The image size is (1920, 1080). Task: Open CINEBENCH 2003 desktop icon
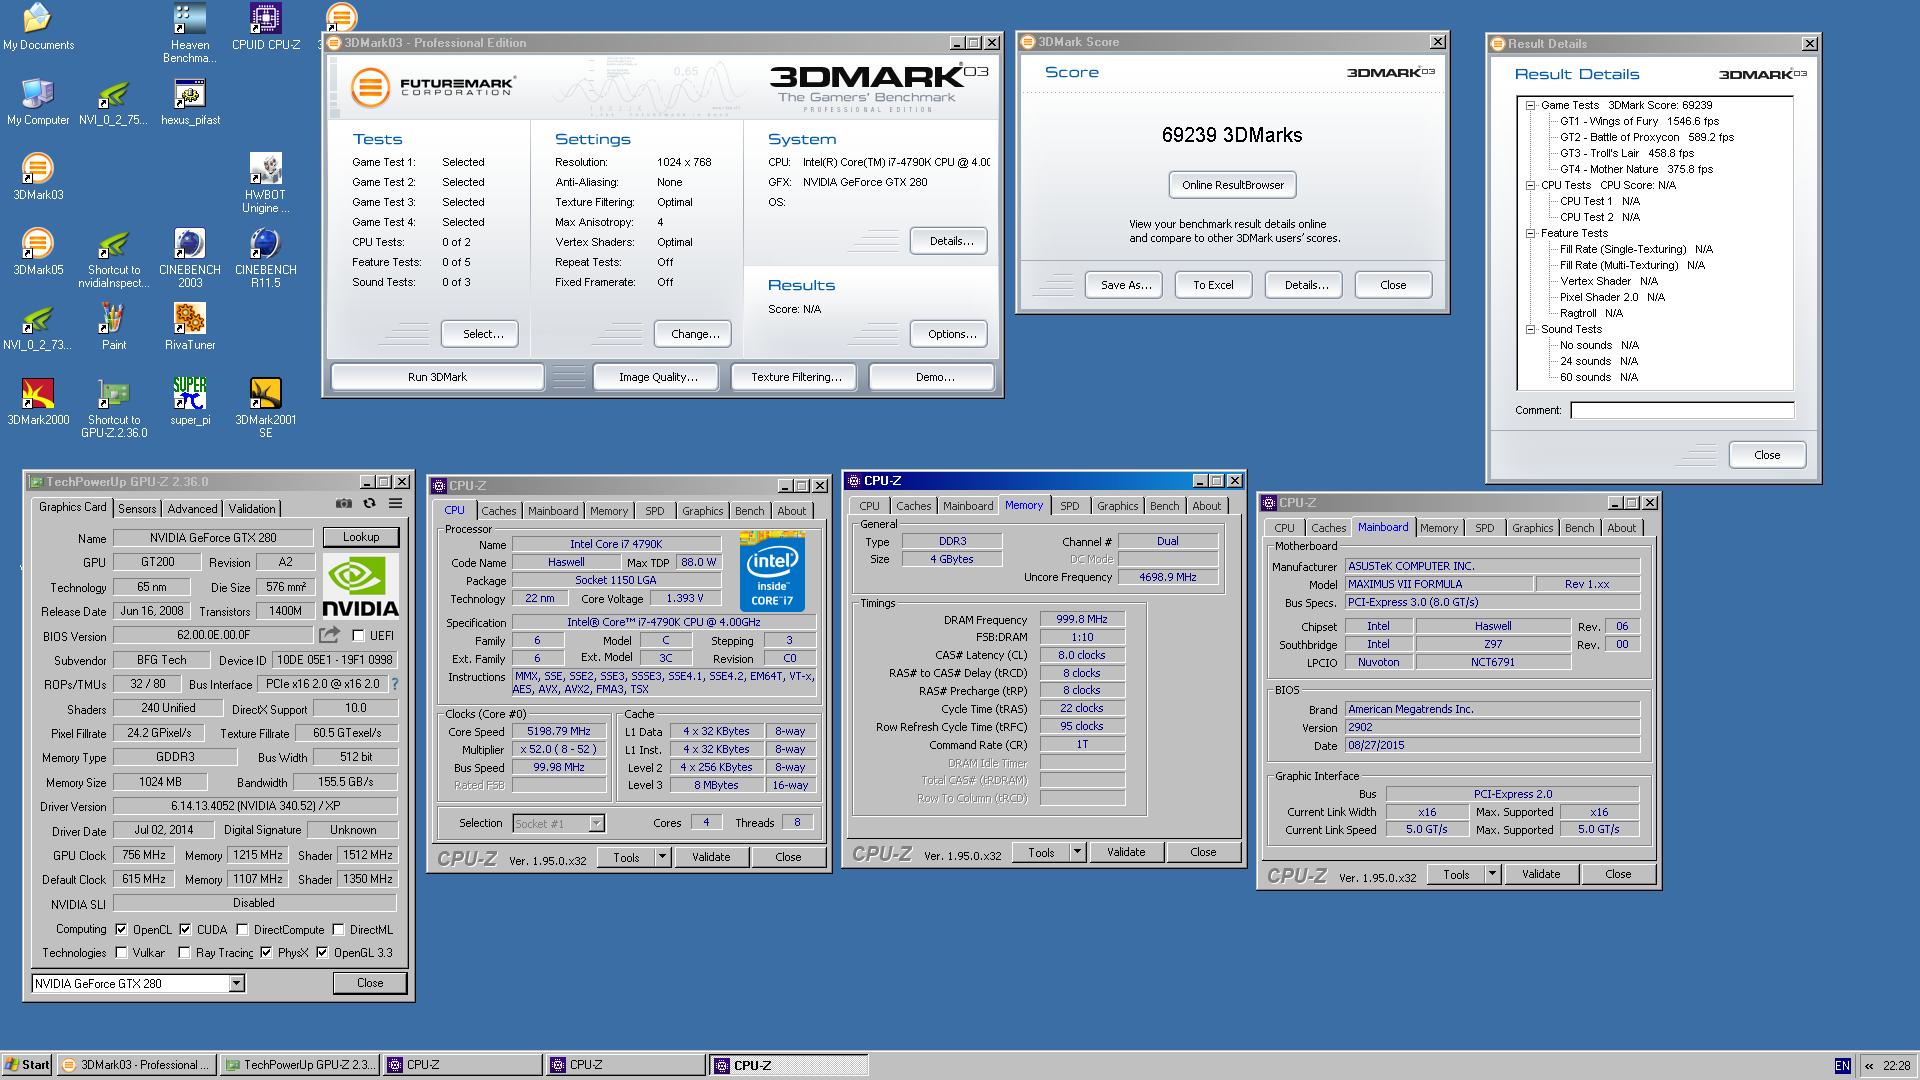click(189, 258)
